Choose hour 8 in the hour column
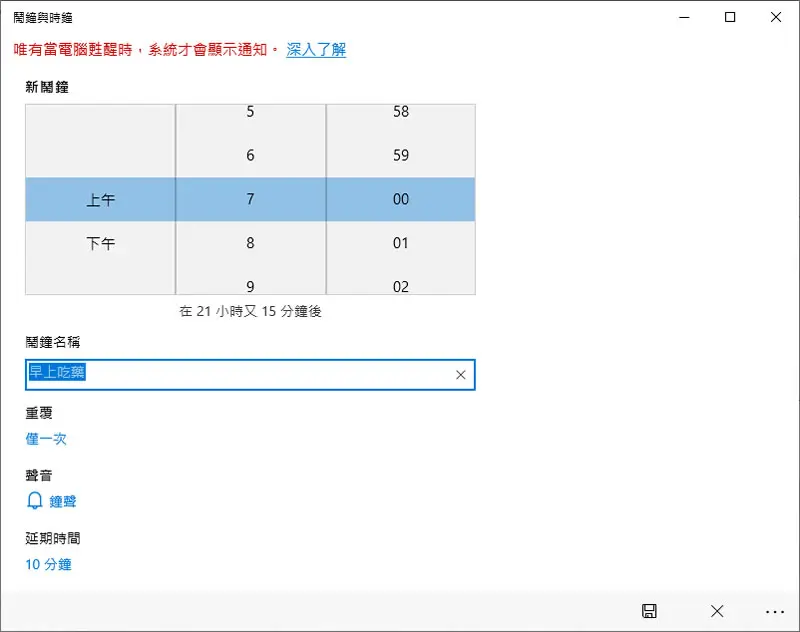This screenshot has width=800, height=632. [x=251, y=243]
